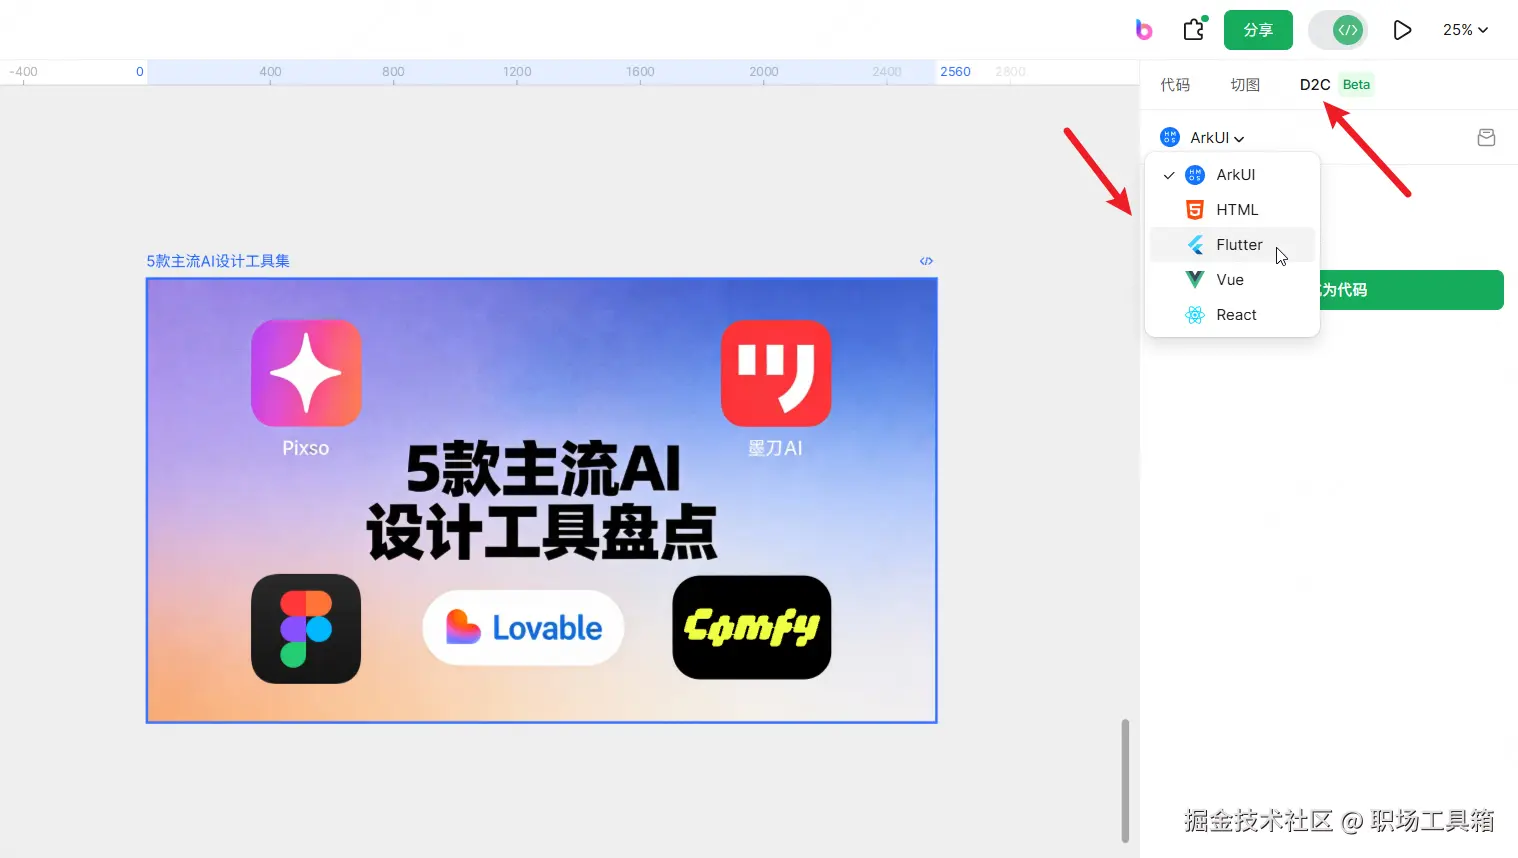Choose HTML from the framework list

[1232, 210]
